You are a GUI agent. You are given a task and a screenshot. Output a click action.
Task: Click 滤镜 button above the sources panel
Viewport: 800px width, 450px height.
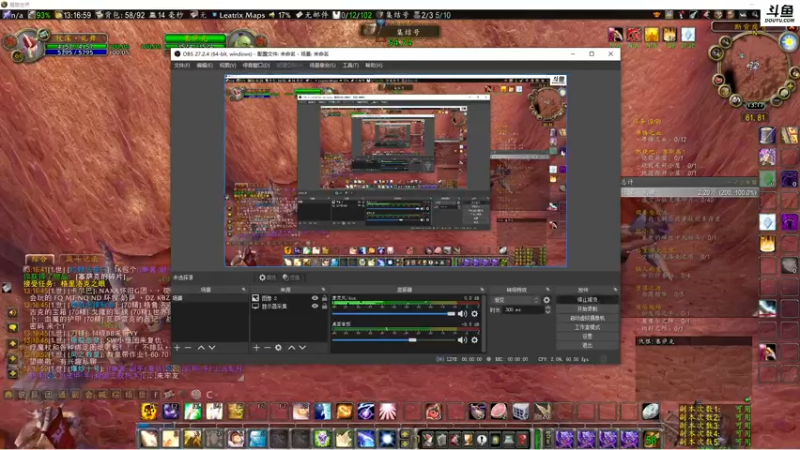291,278
